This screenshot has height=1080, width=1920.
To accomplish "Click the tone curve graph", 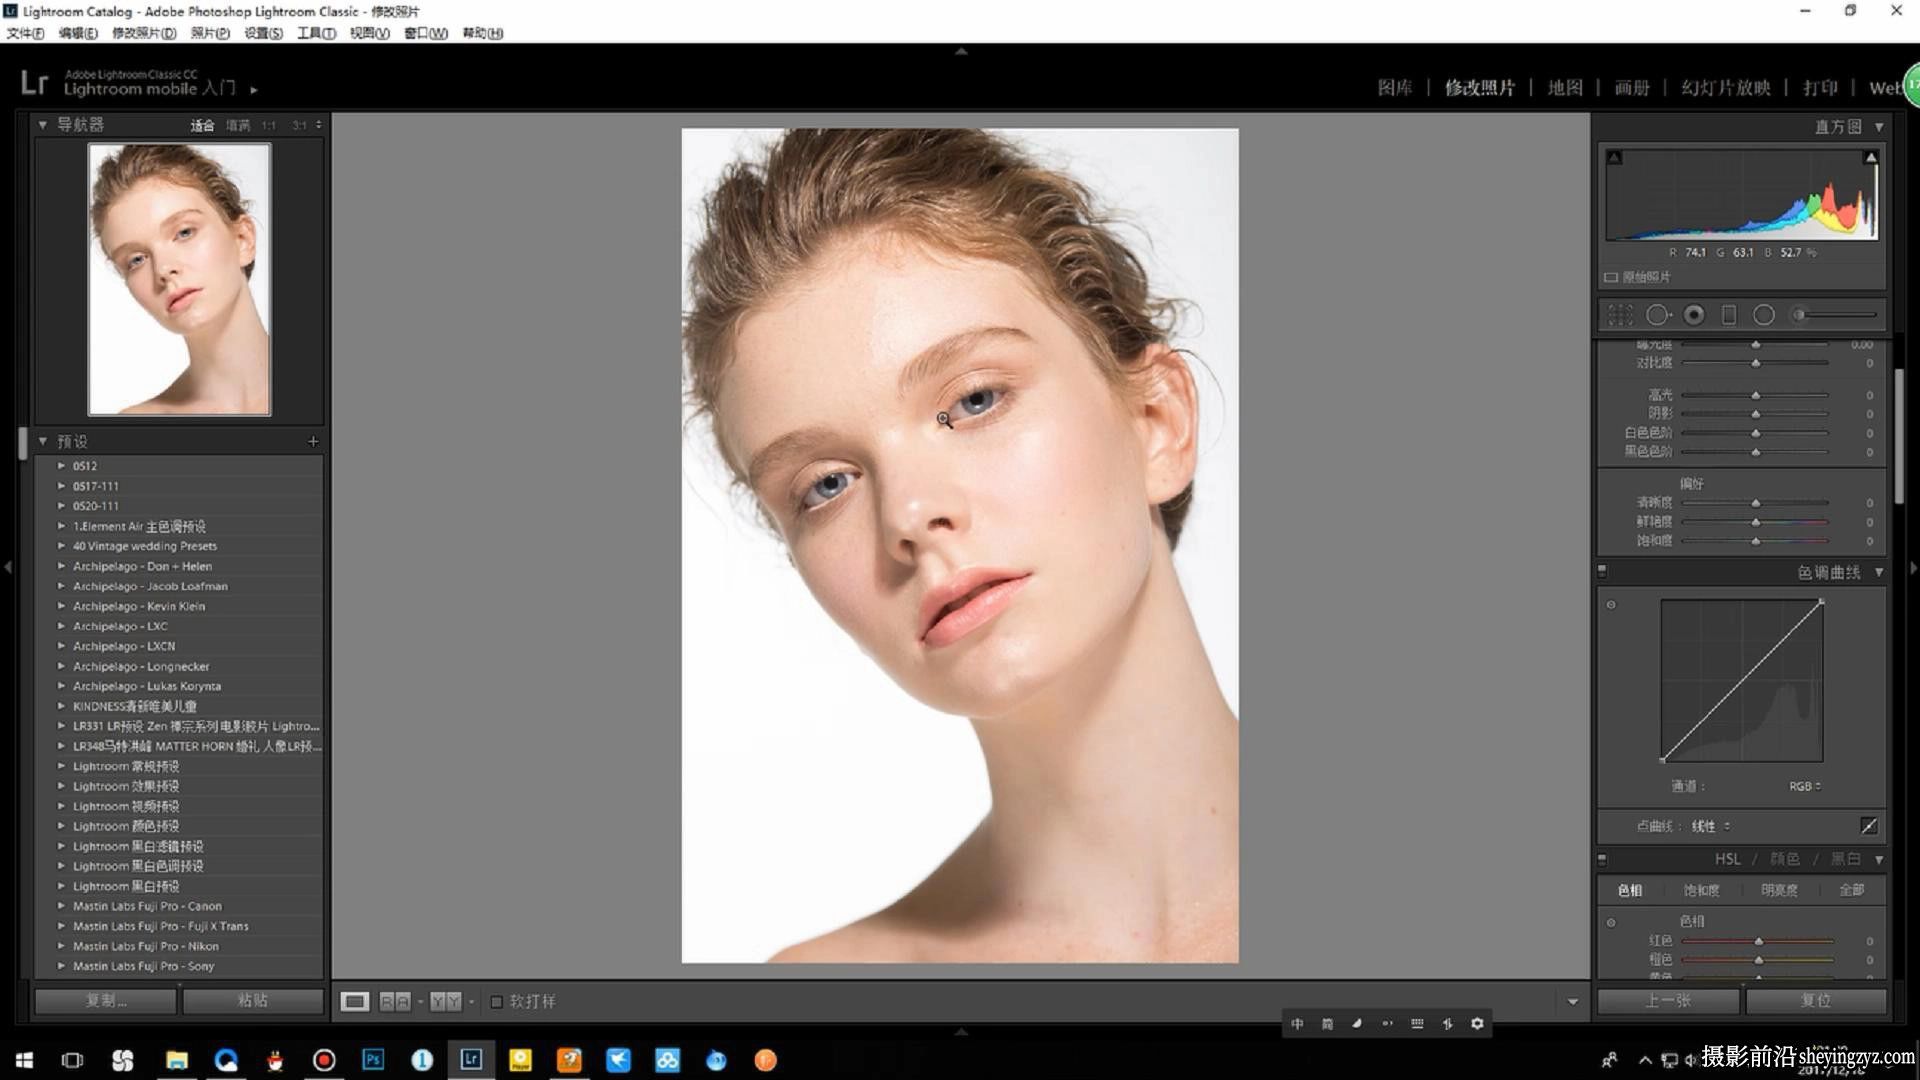I will (x=1742, y=681).
